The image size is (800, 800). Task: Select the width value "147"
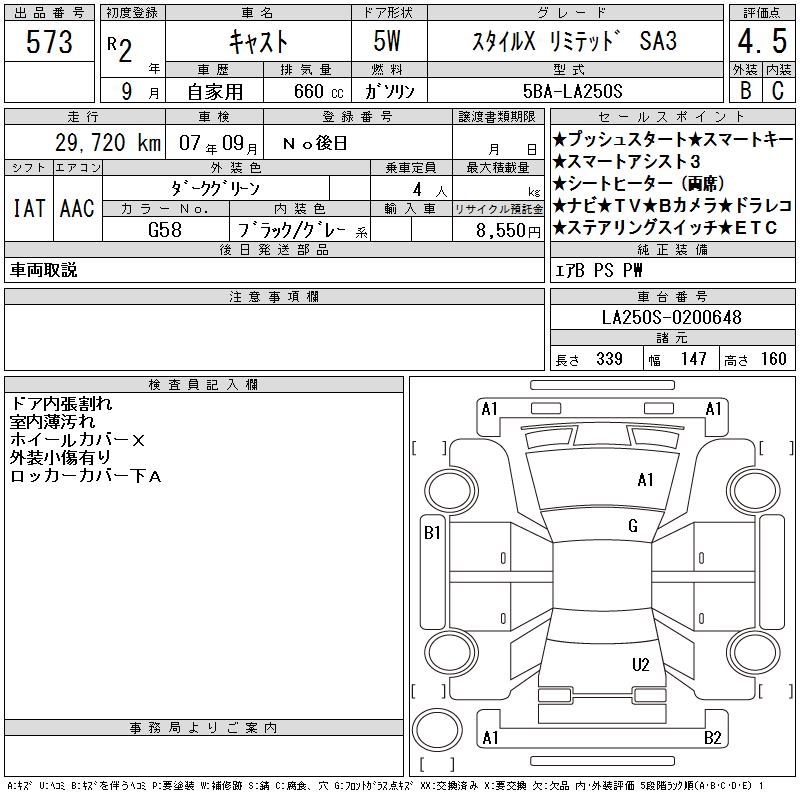click(693, 359)
